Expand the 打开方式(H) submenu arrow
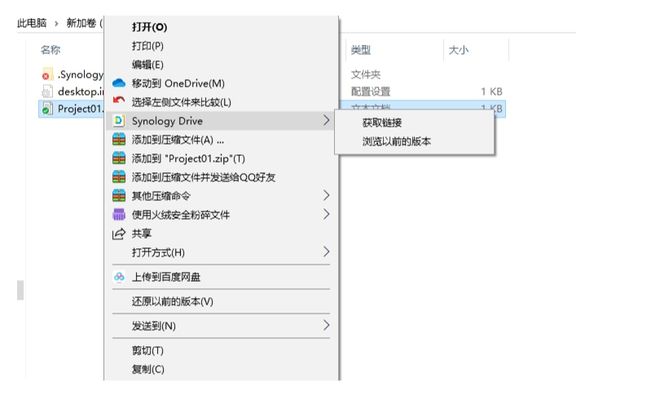The width and height of the screenshot is (660, 414). (326, 252)
